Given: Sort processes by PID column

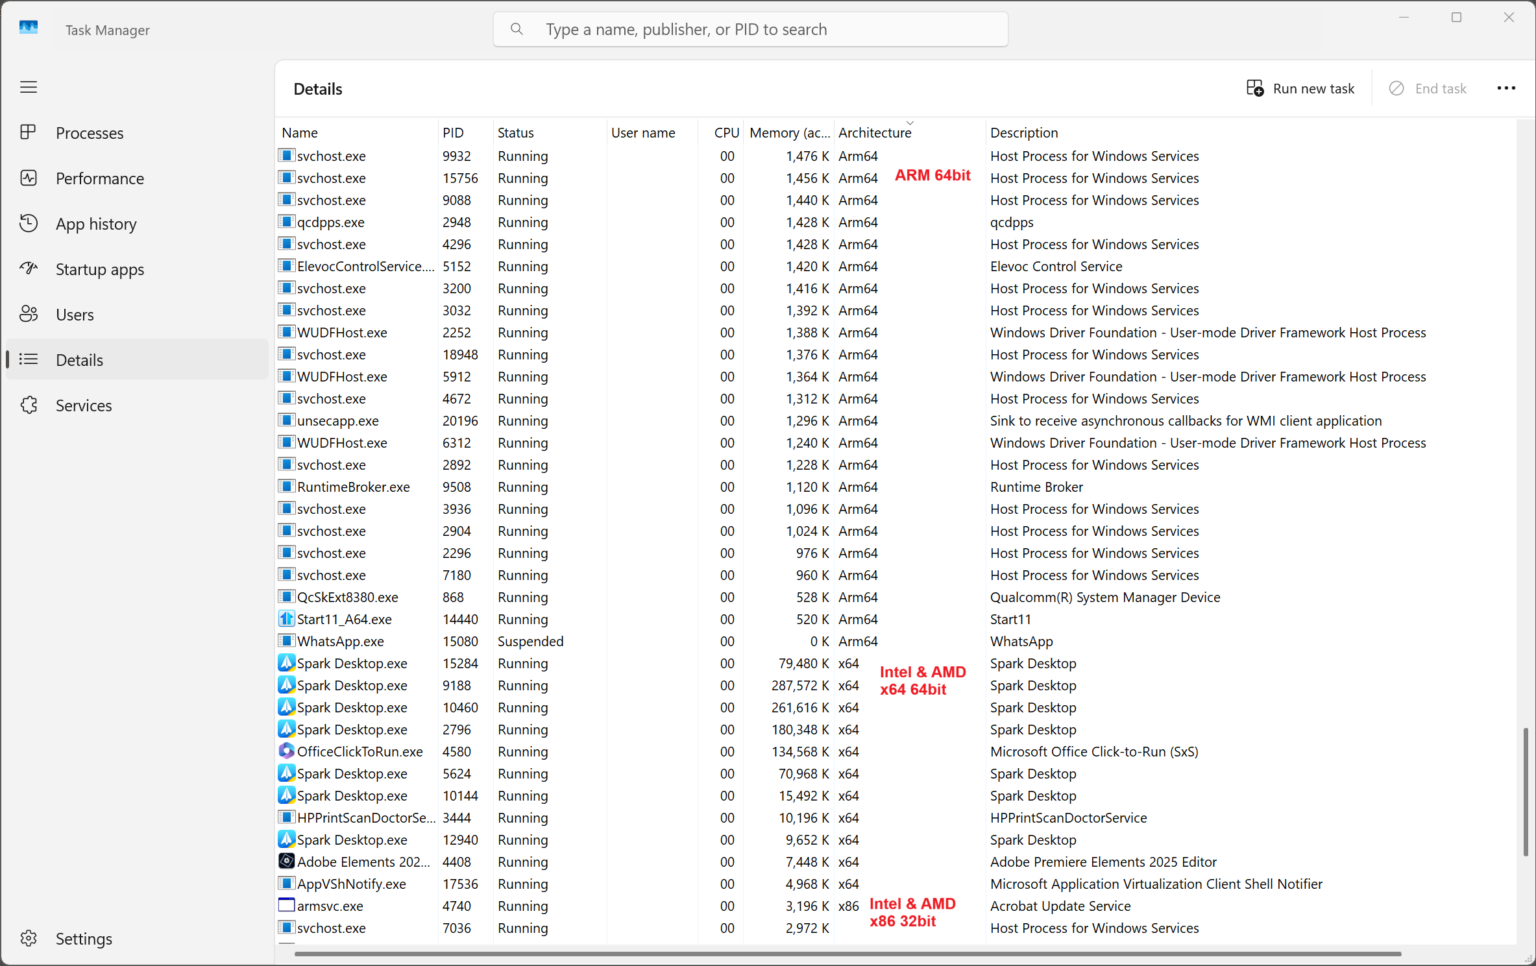Looking at the screenshot, I should (x=453, y=132).
